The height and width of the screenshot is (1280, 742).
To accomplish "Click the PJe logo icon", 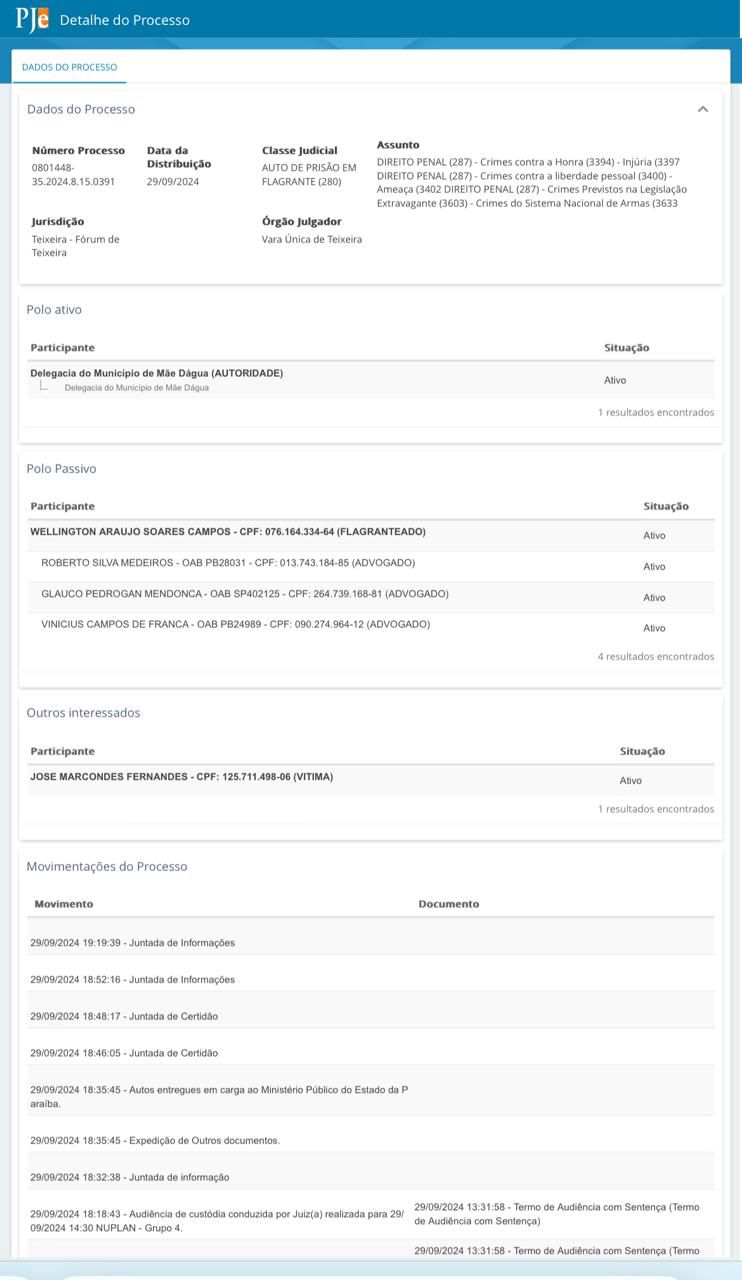I will click(x=32, y=19).
